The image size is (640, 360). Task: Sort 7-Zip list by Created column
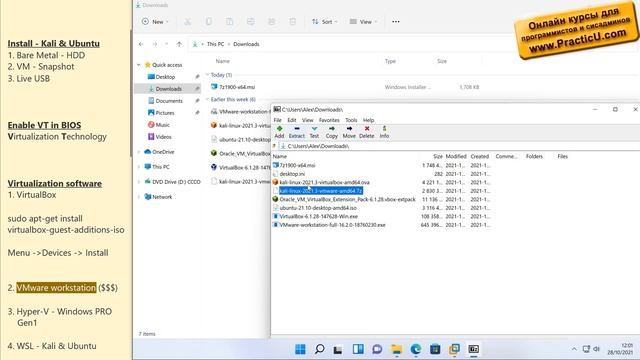(480, 156)
